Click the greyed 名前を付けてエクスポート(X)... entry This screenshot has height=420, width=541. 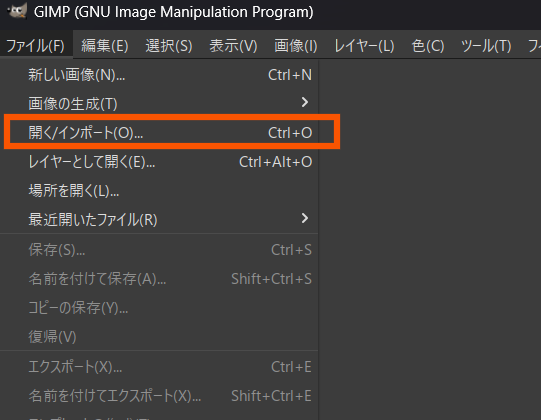[x=159, y=396]
